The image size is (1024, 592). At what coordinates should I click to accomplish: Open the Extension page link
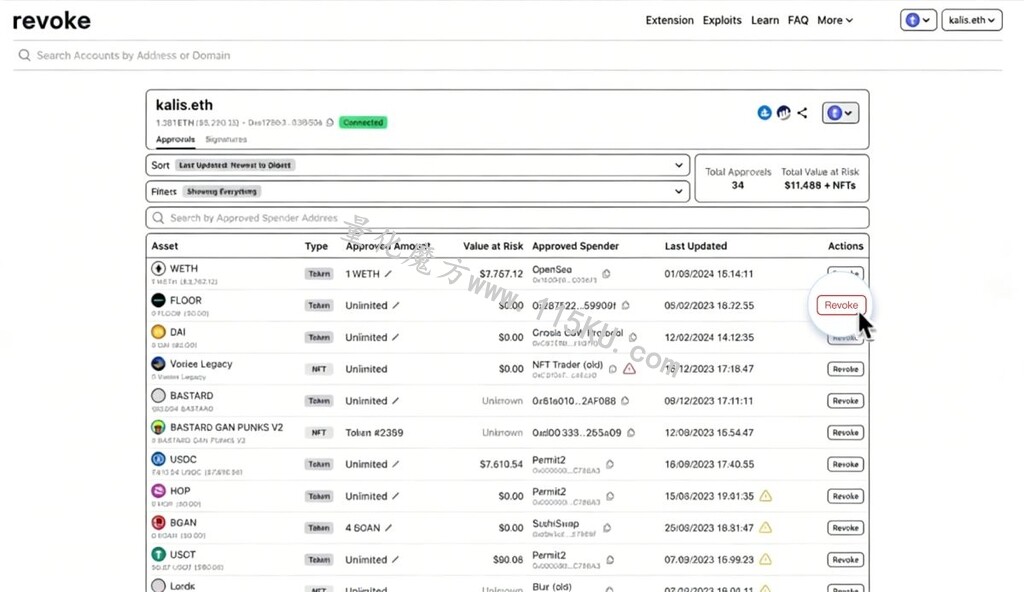[669, 20]
